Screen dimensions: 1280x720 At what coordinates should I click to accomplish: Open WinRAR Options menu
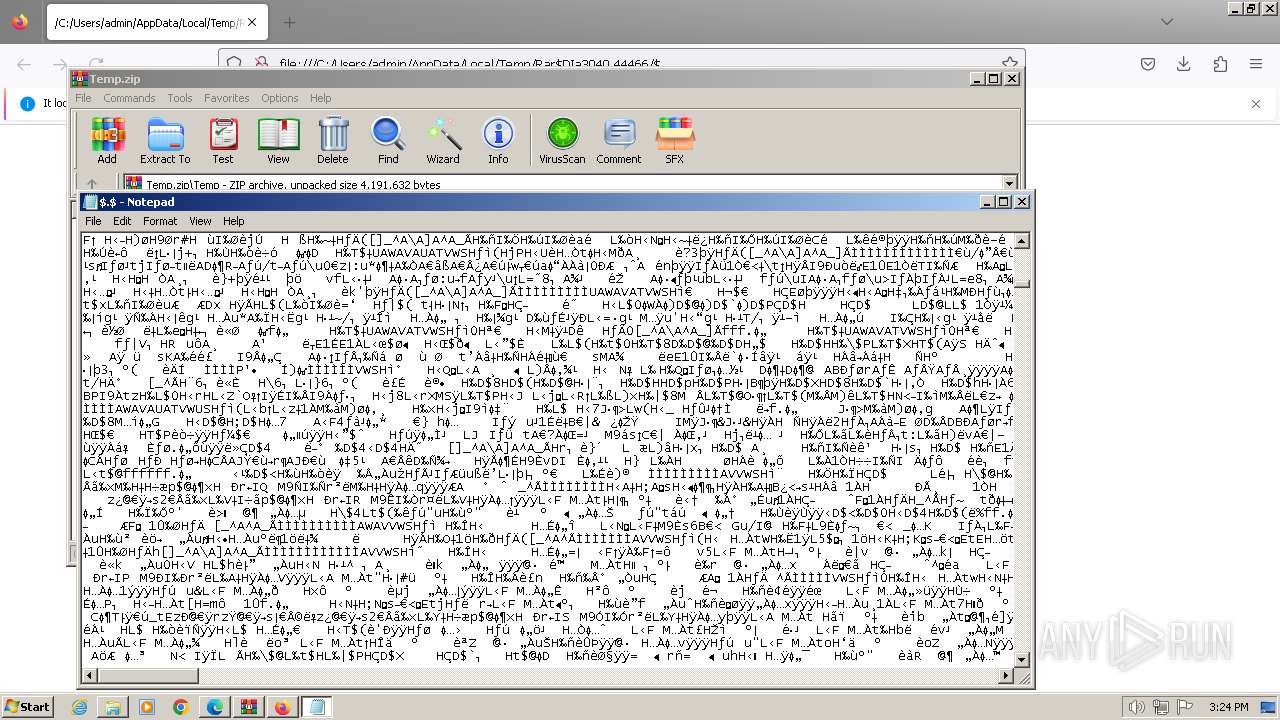(x=280, y=98)
